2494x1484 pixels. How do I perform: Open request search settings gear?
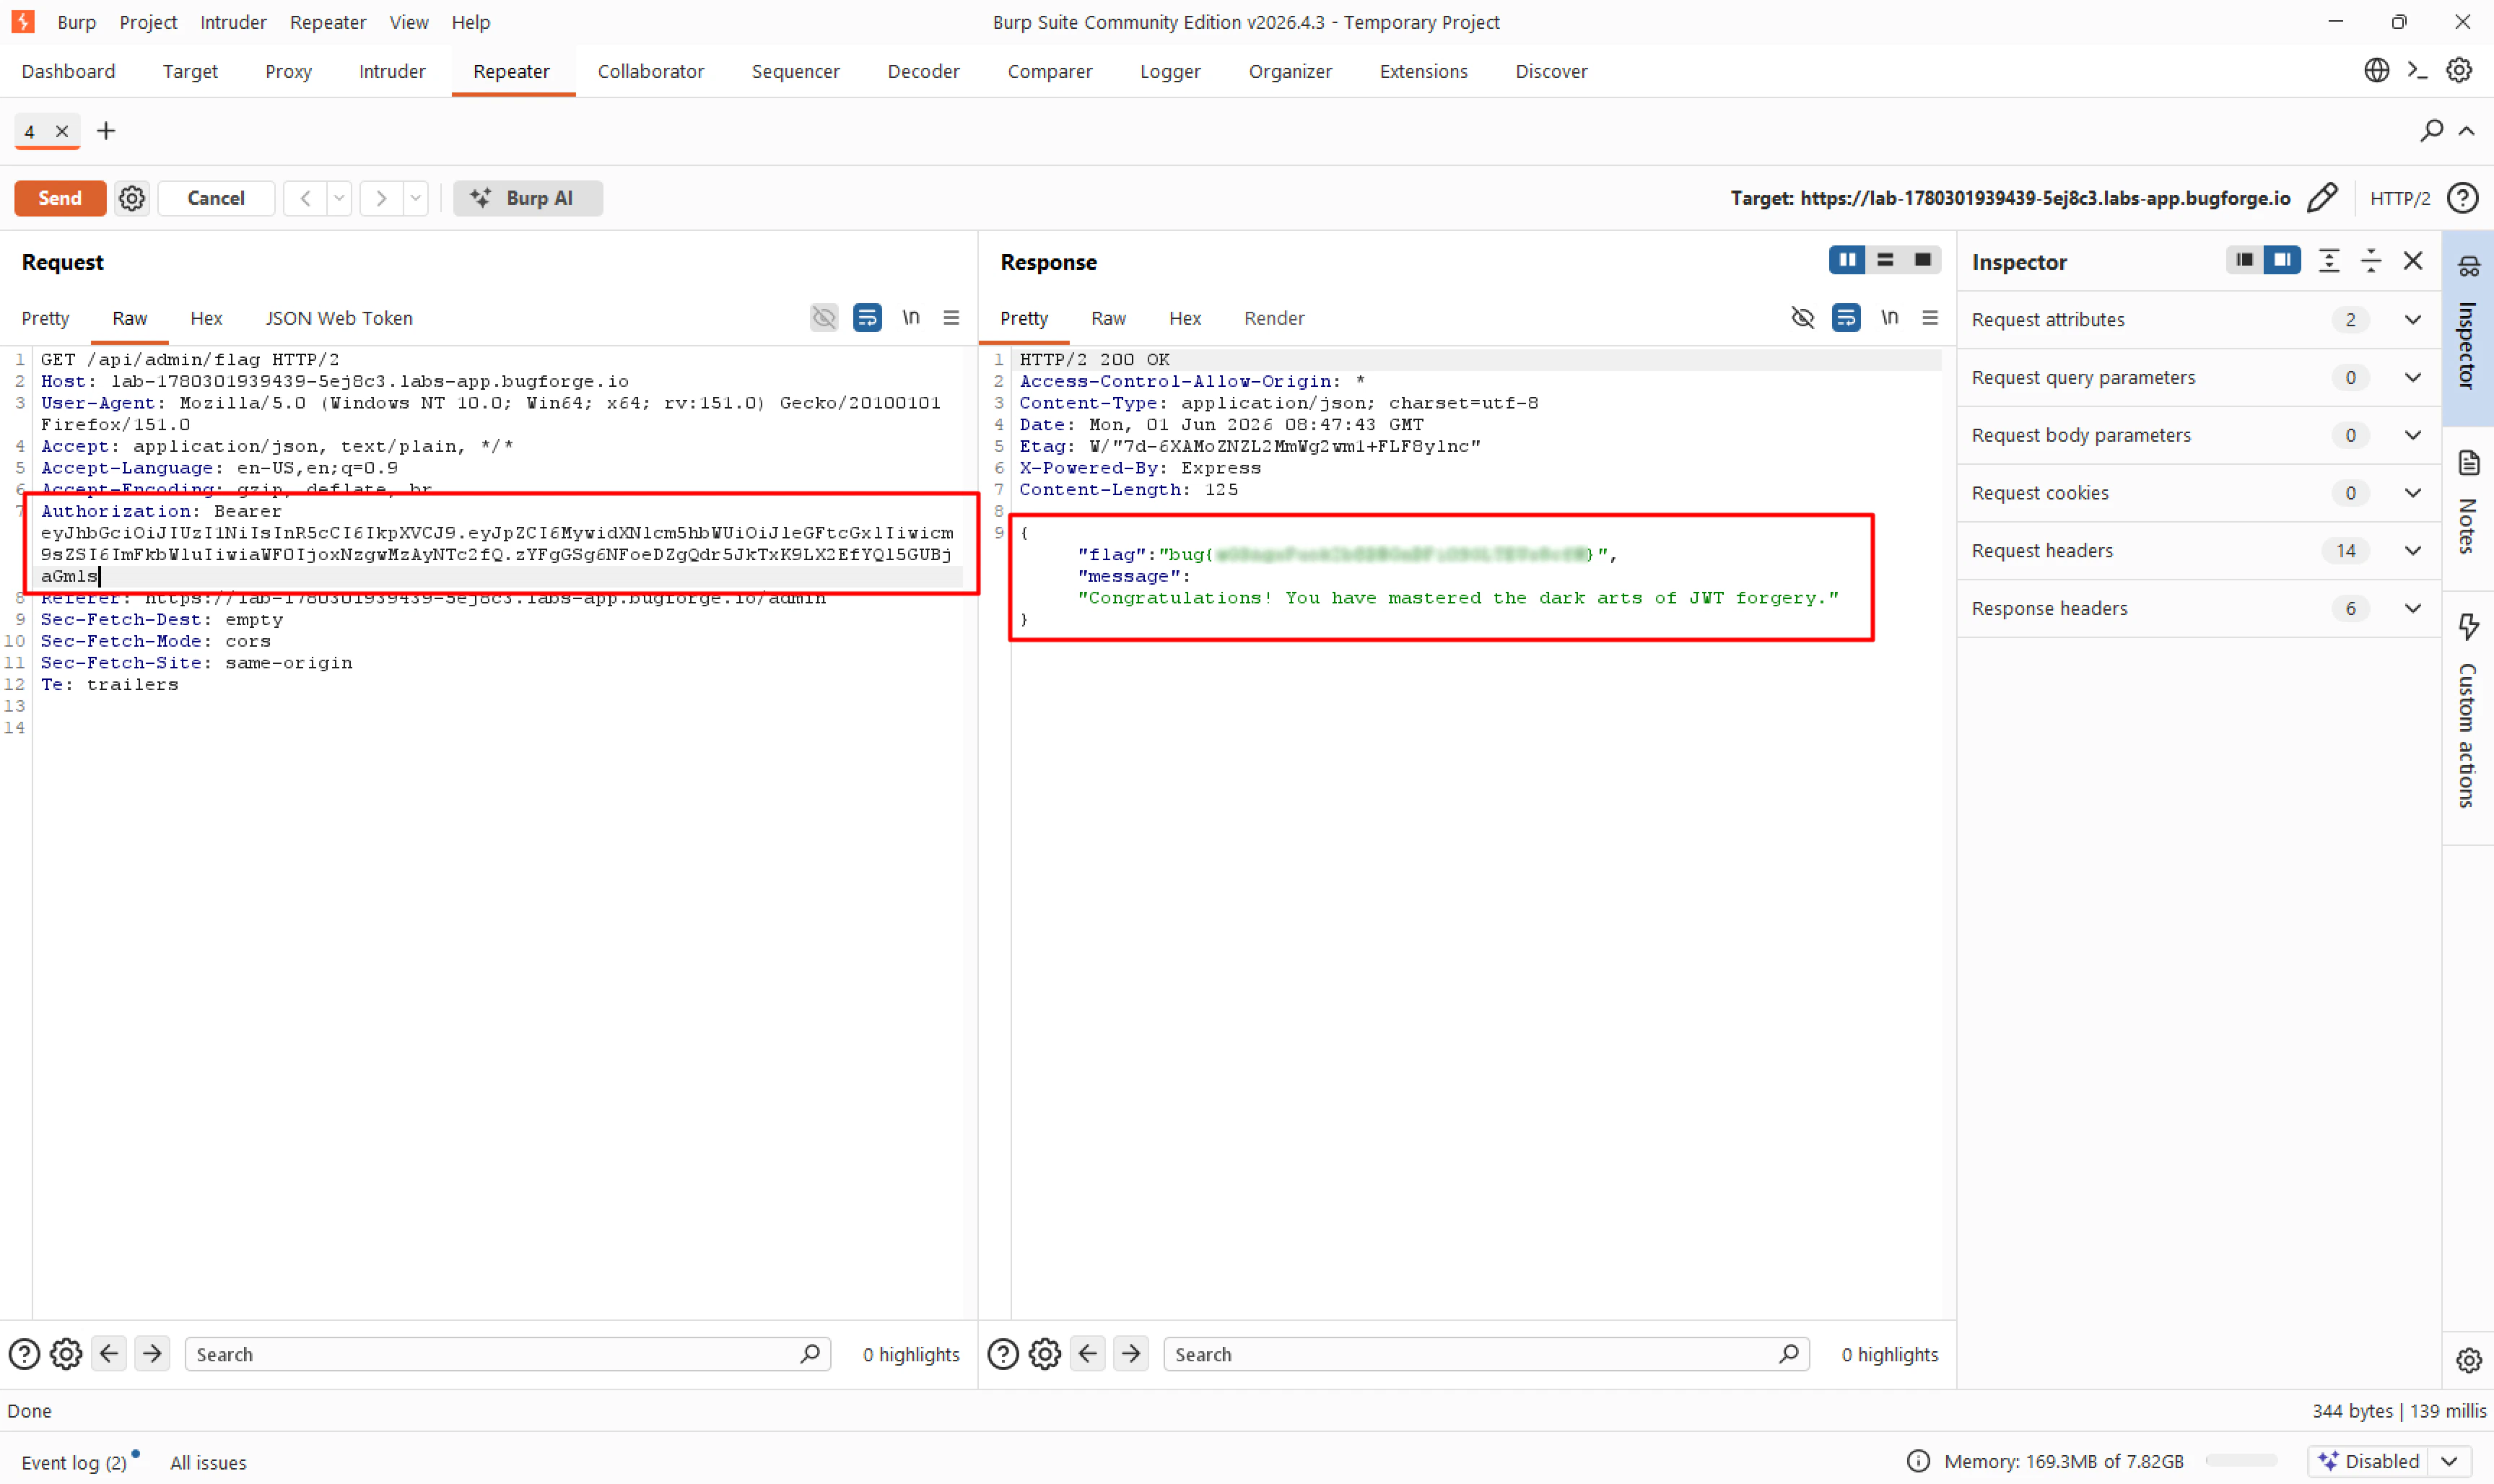pos(66,1354)
